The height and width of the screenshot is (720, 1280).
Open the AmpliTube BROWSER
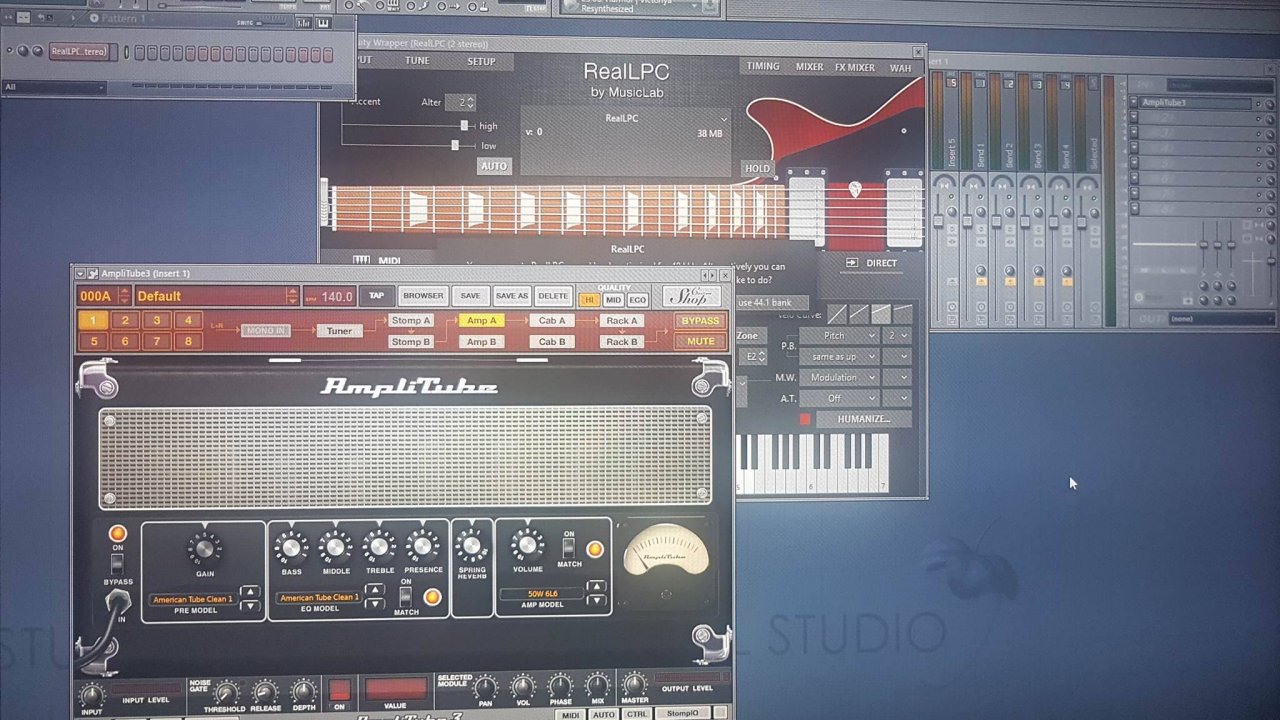tap(423, 296)
